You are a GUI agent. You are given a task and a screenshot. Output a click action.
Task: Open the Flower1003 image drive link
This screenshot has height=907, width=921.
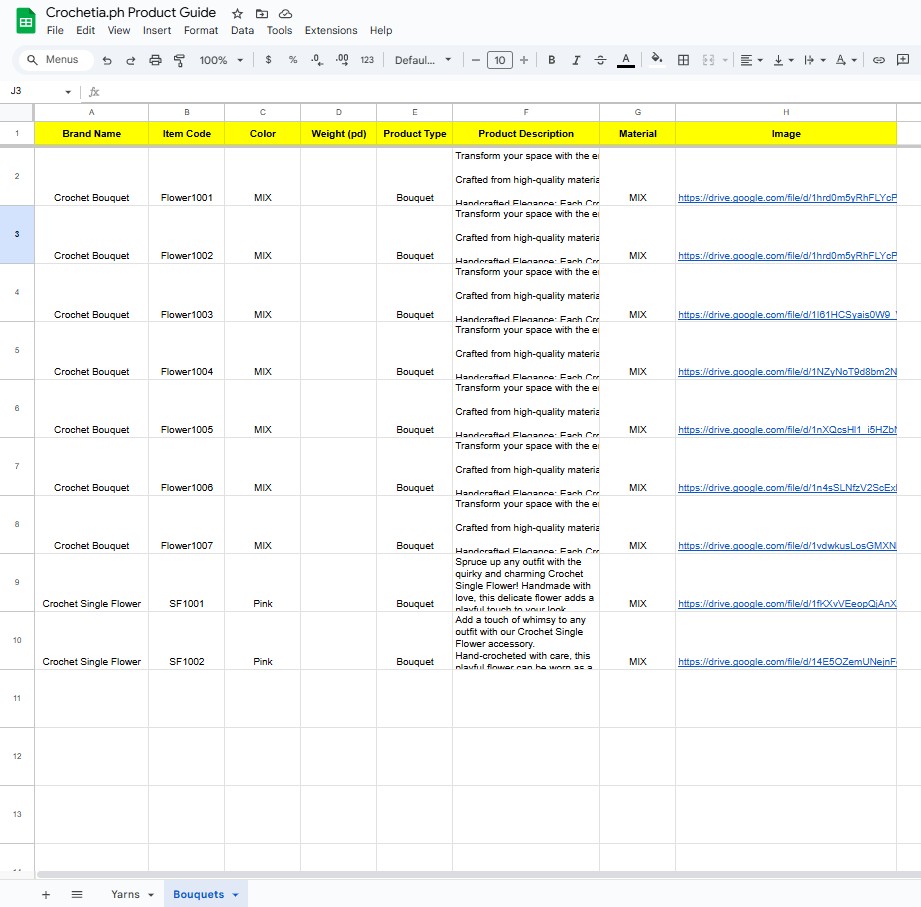[x=787, y=314]
